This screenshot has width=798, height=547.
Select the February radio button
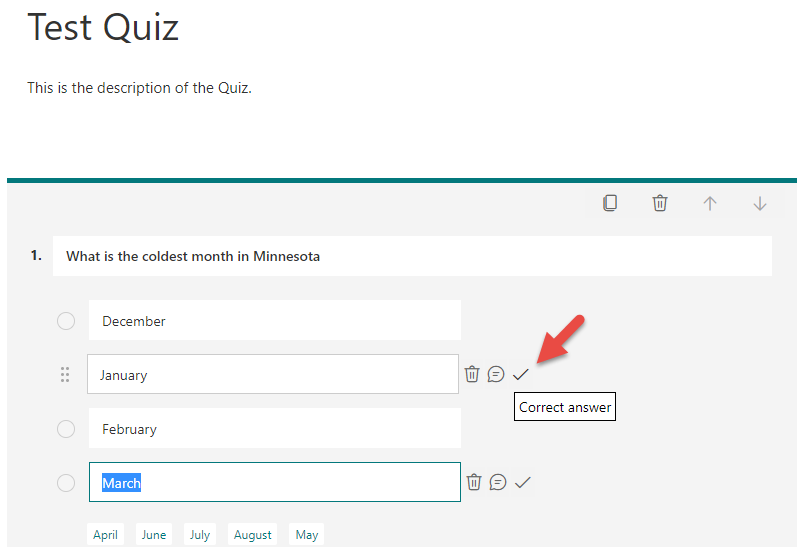pyautogui.click(x=66, y=429)
